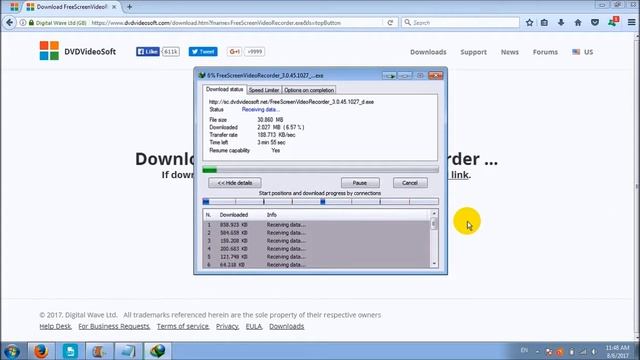Open Internet Download Manager taskbar icon
Viewport: 640px width, 360px height.
[x=158, y=351]
